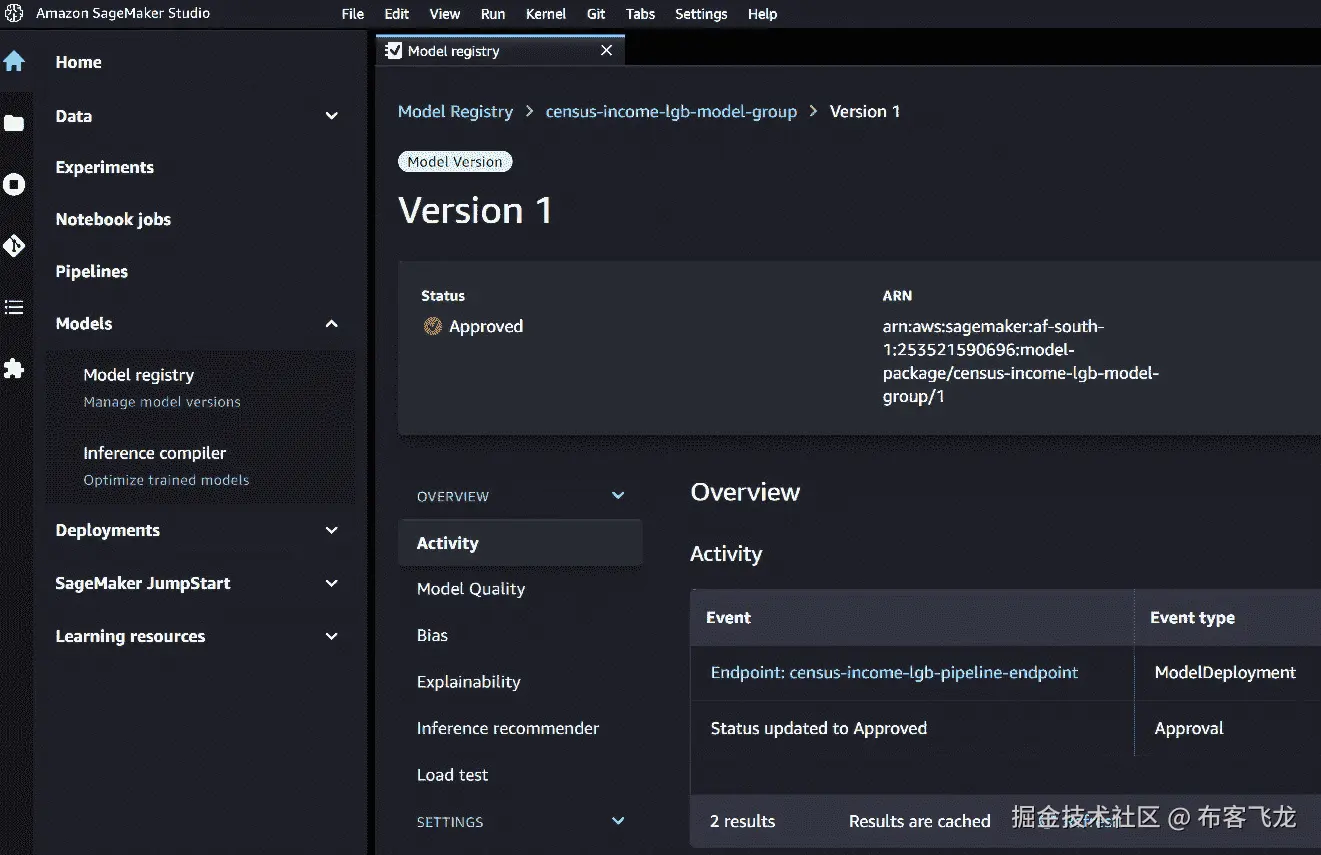
Task: Collapse the OVERVIEW section chevron
Action: coord(617,495)
